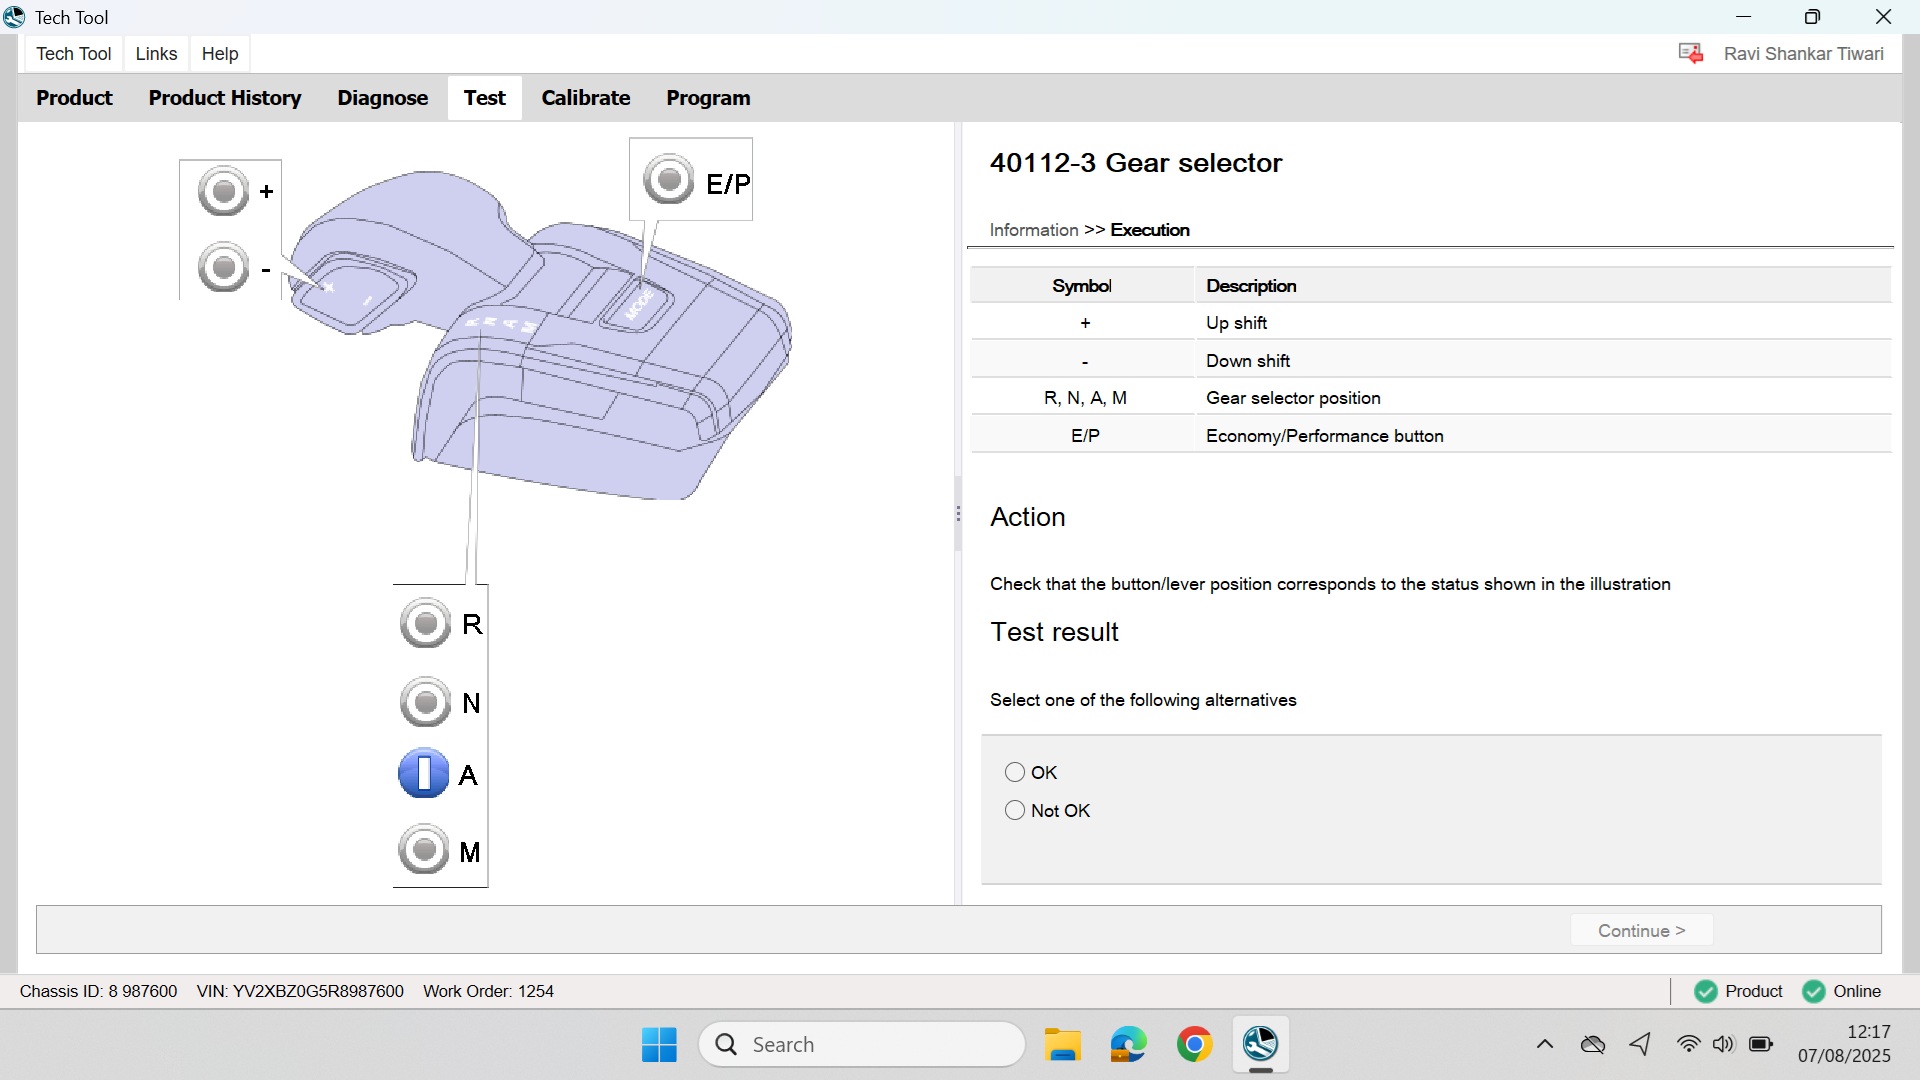This screenshot has height=1080, width=1920.
Task: Open the Tech Tool menu
Action: (x=74, y=54)
